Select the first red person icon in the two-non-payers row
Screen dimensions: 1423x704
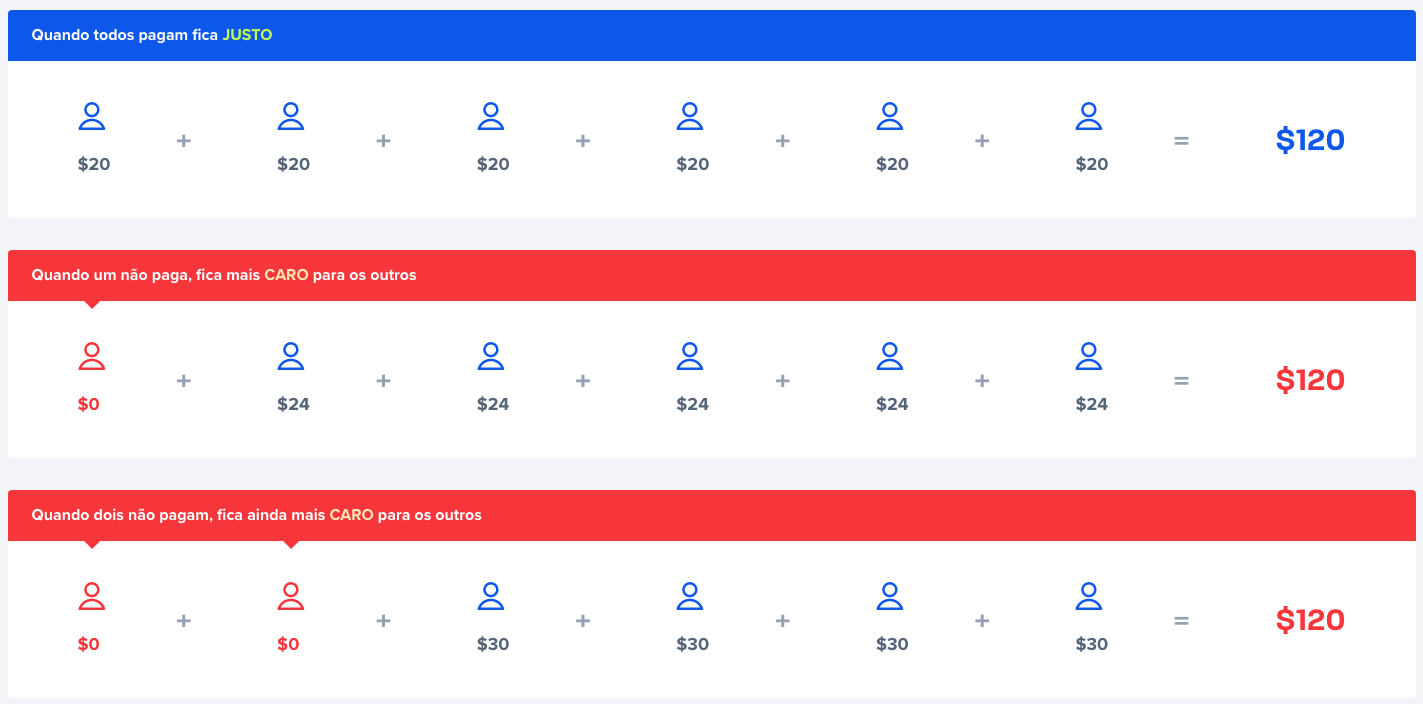tap(92, 597)
